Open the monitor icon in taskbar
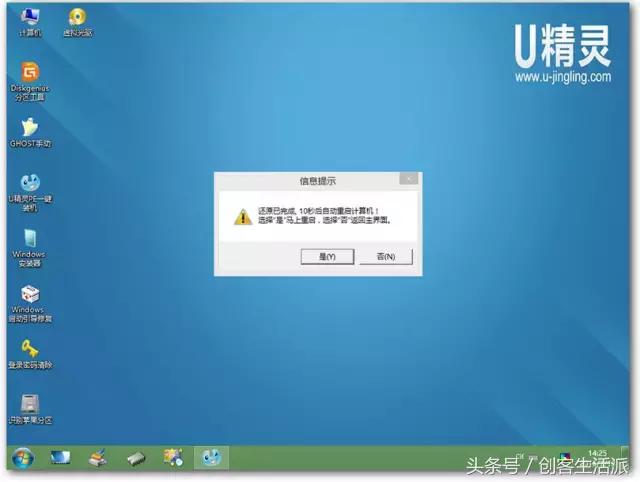Viewport: 640px width, 482px height. (x=60, y=458)
